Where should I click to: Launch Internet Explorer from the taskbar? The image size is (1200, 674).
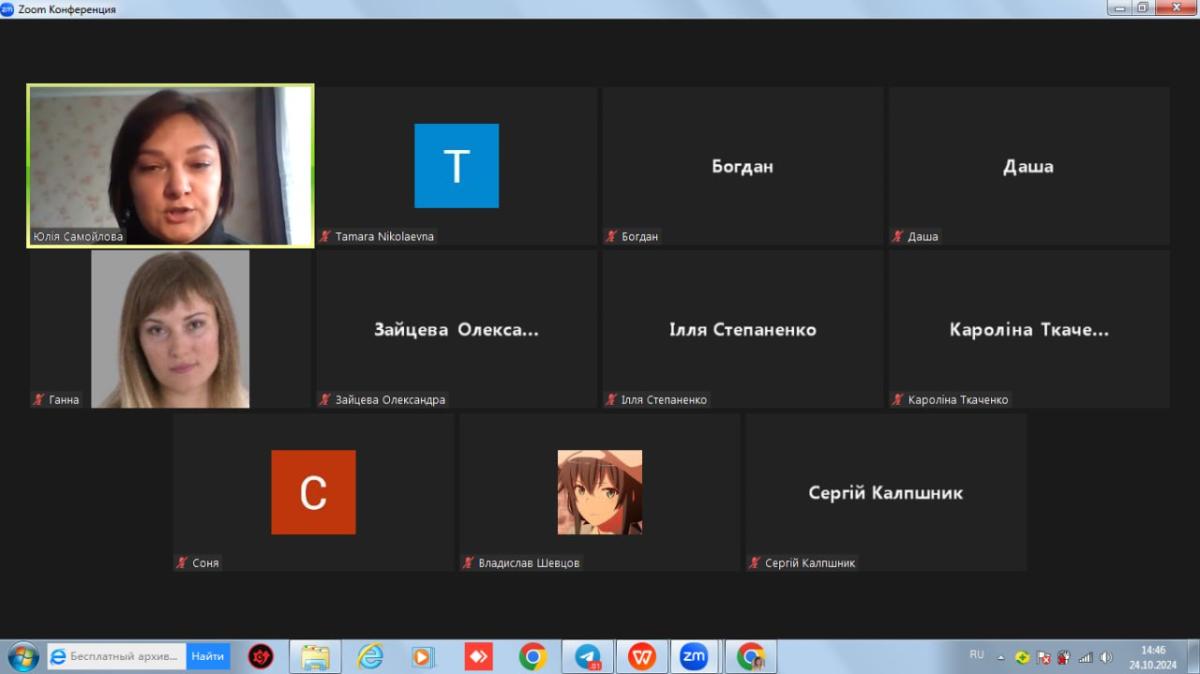pyautogui.click(x=370, y=657)
